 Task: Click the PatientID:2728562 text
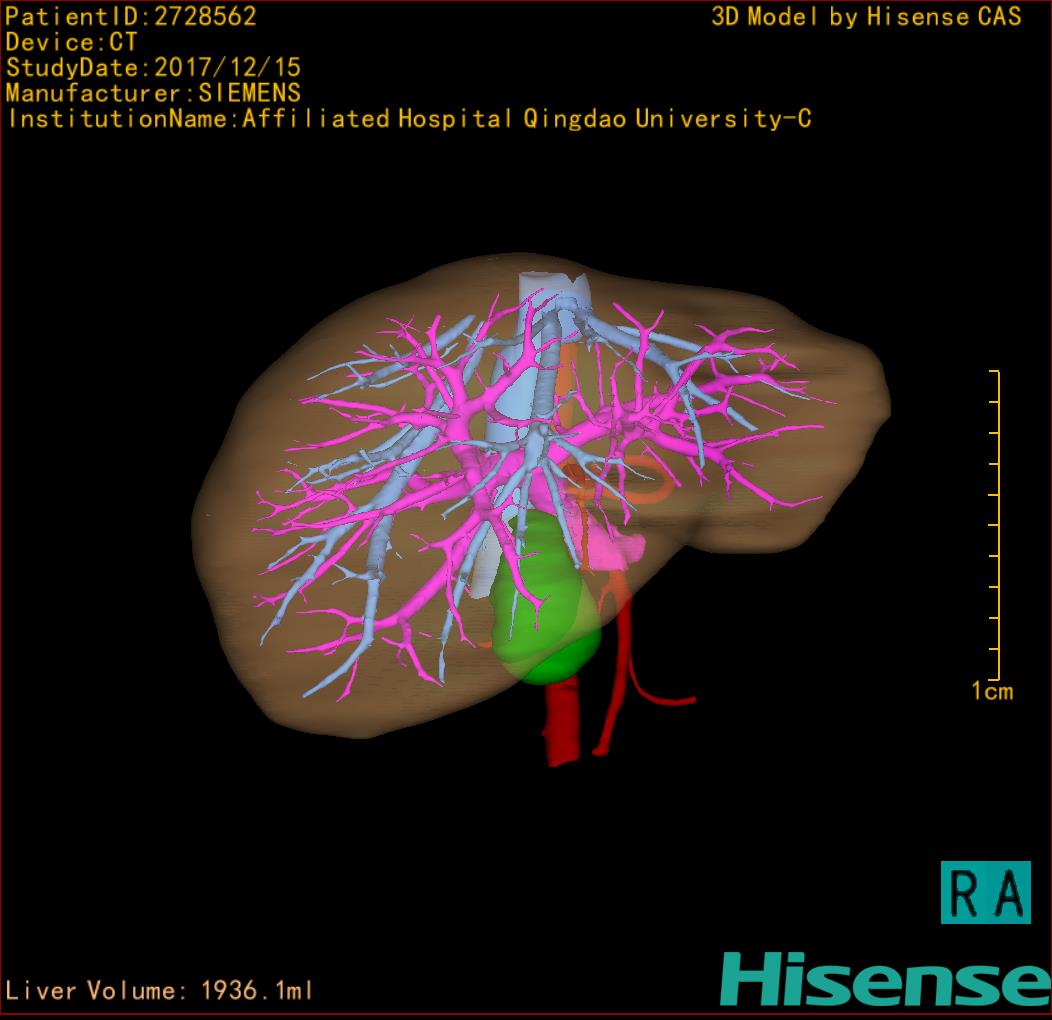pyautogui.click(x=131, y=16)
